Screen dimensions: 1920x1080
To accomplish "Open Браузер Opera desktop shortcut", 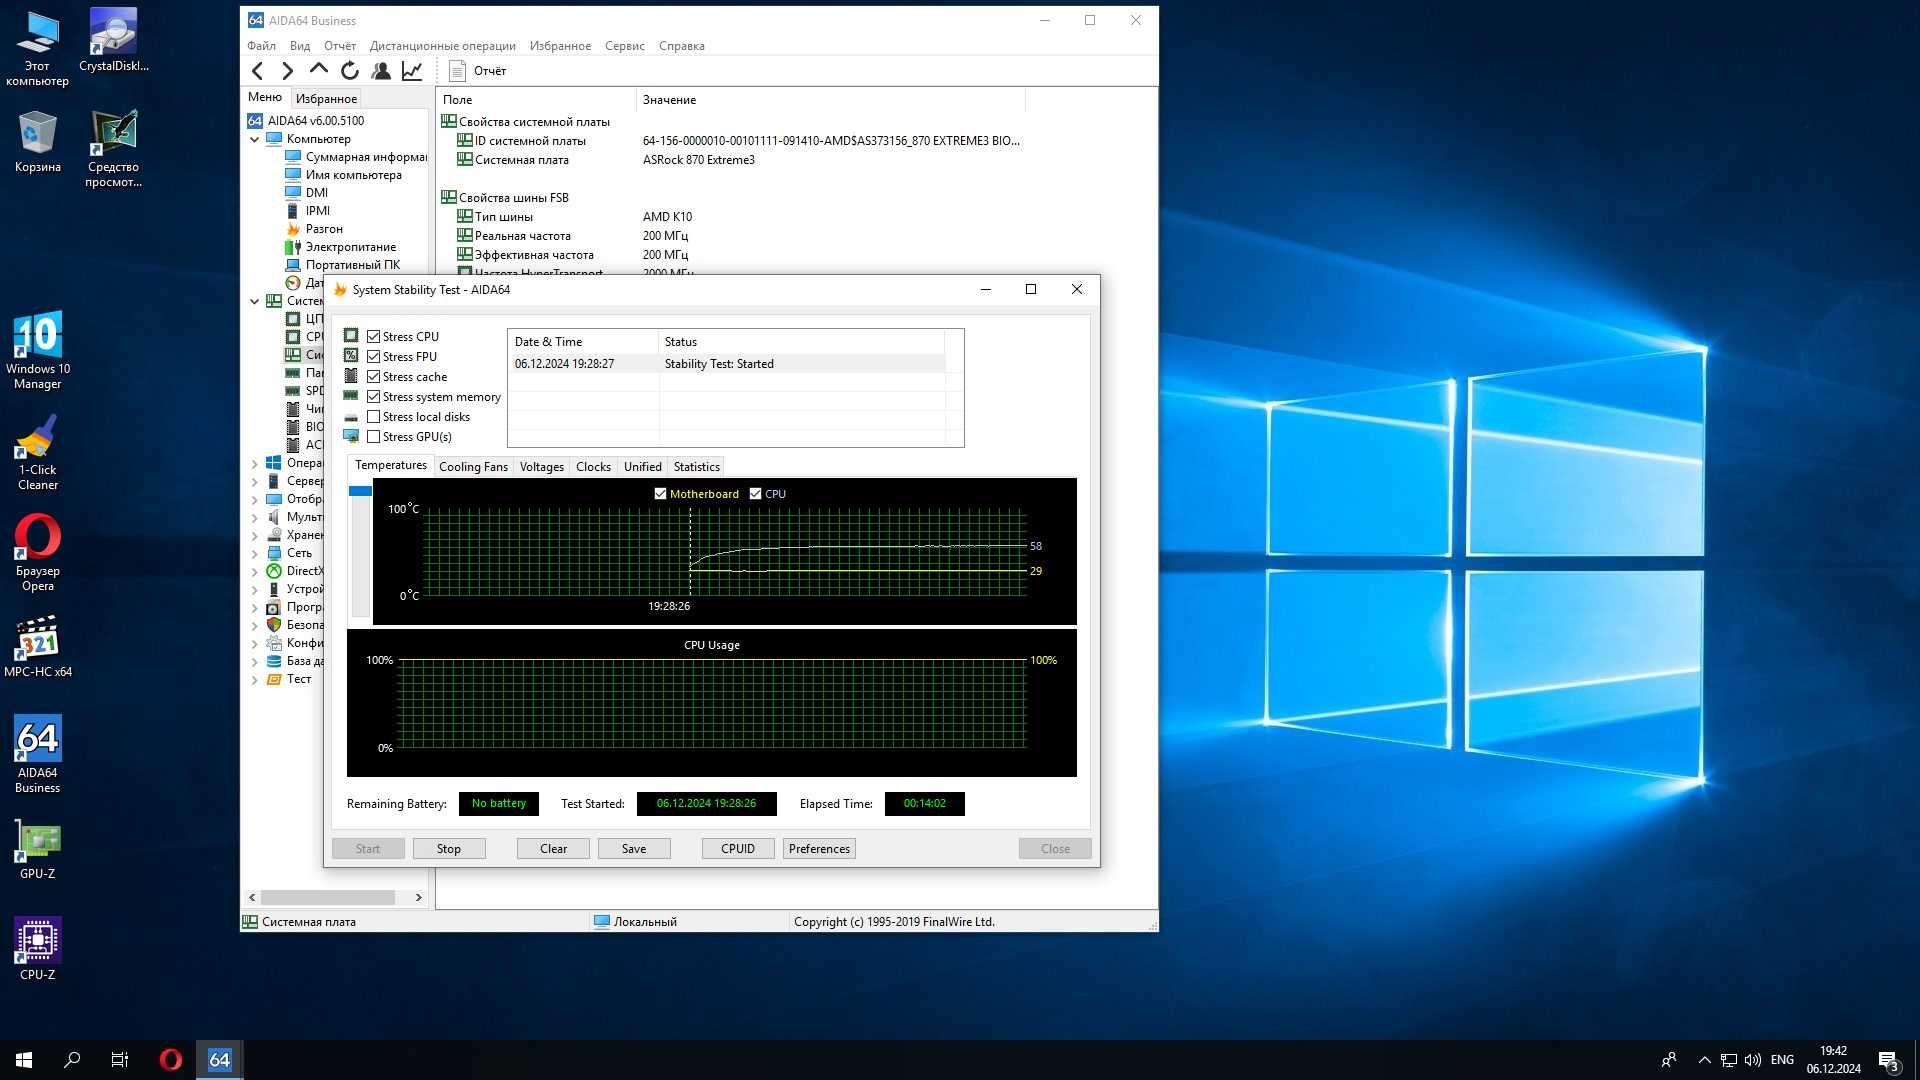I will pos(38,553).
